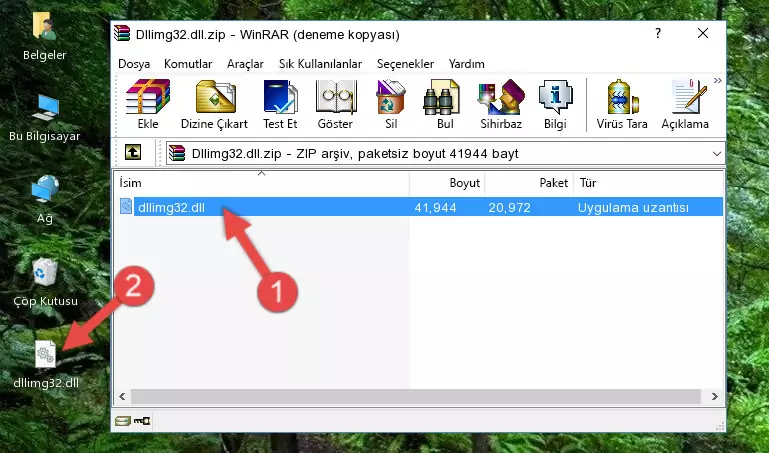Viewport: 769px width, 453px height.
Task: Start Virüs Tara scan
Action: point(622,104)
